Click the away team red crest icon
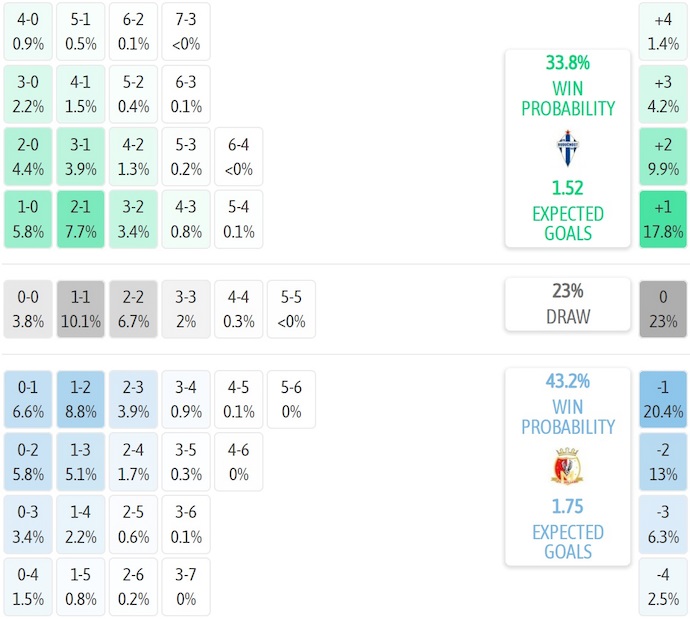This screenshot has height=619, width=690. coord(567,467)
